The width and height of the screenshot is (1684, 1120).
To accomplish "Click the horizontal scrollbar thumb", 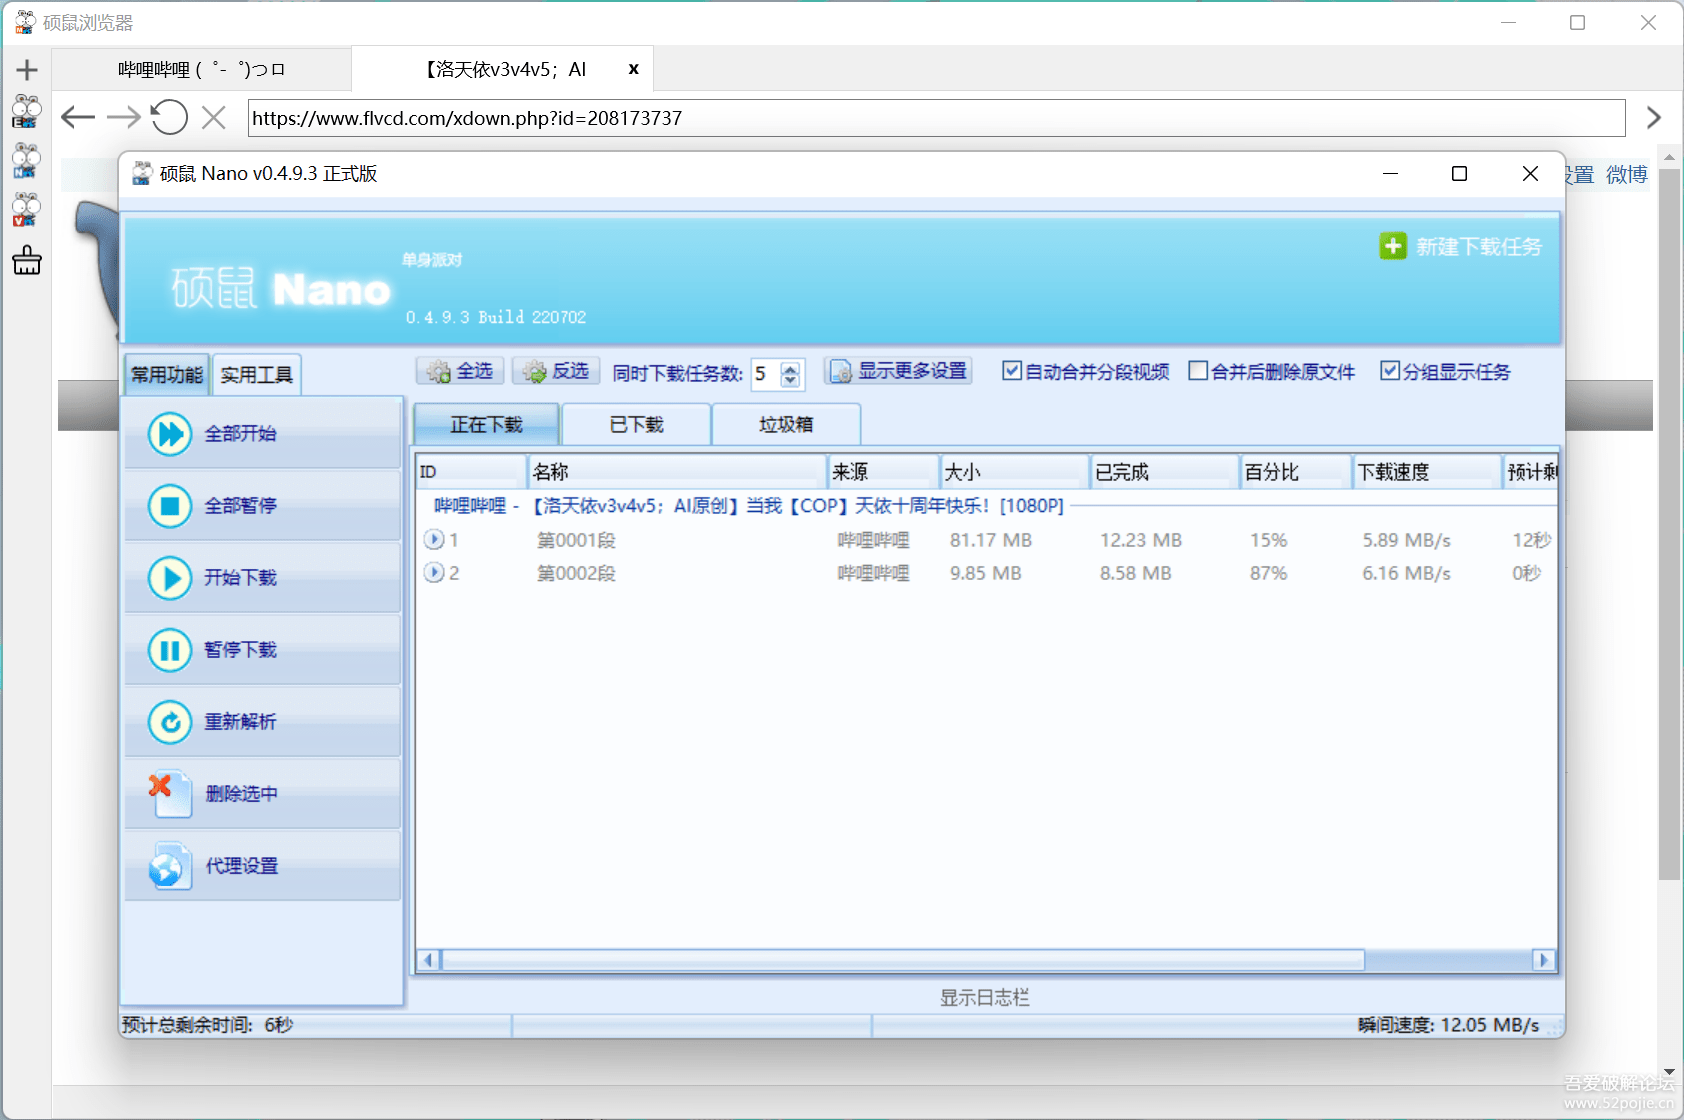I will (x=903, y=960).
